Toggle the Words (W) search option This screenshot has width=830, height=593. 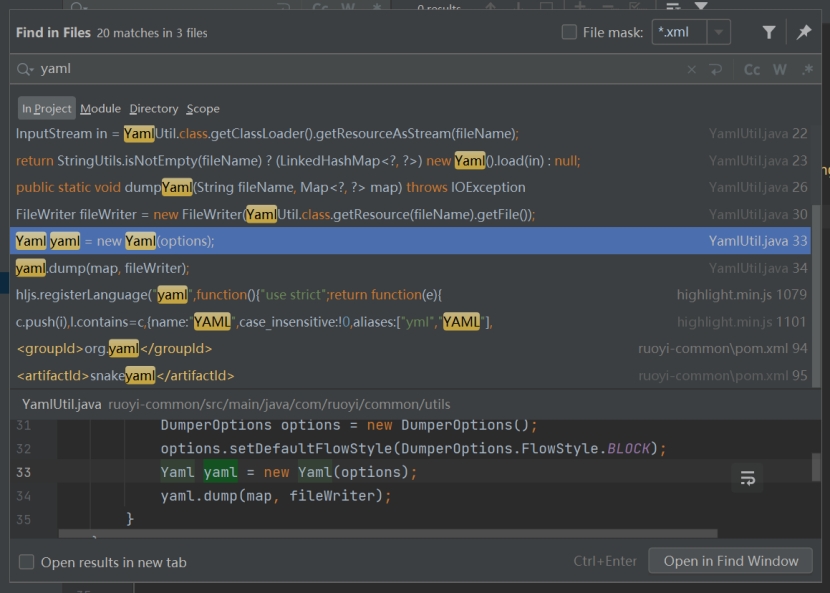coord(780,70)
